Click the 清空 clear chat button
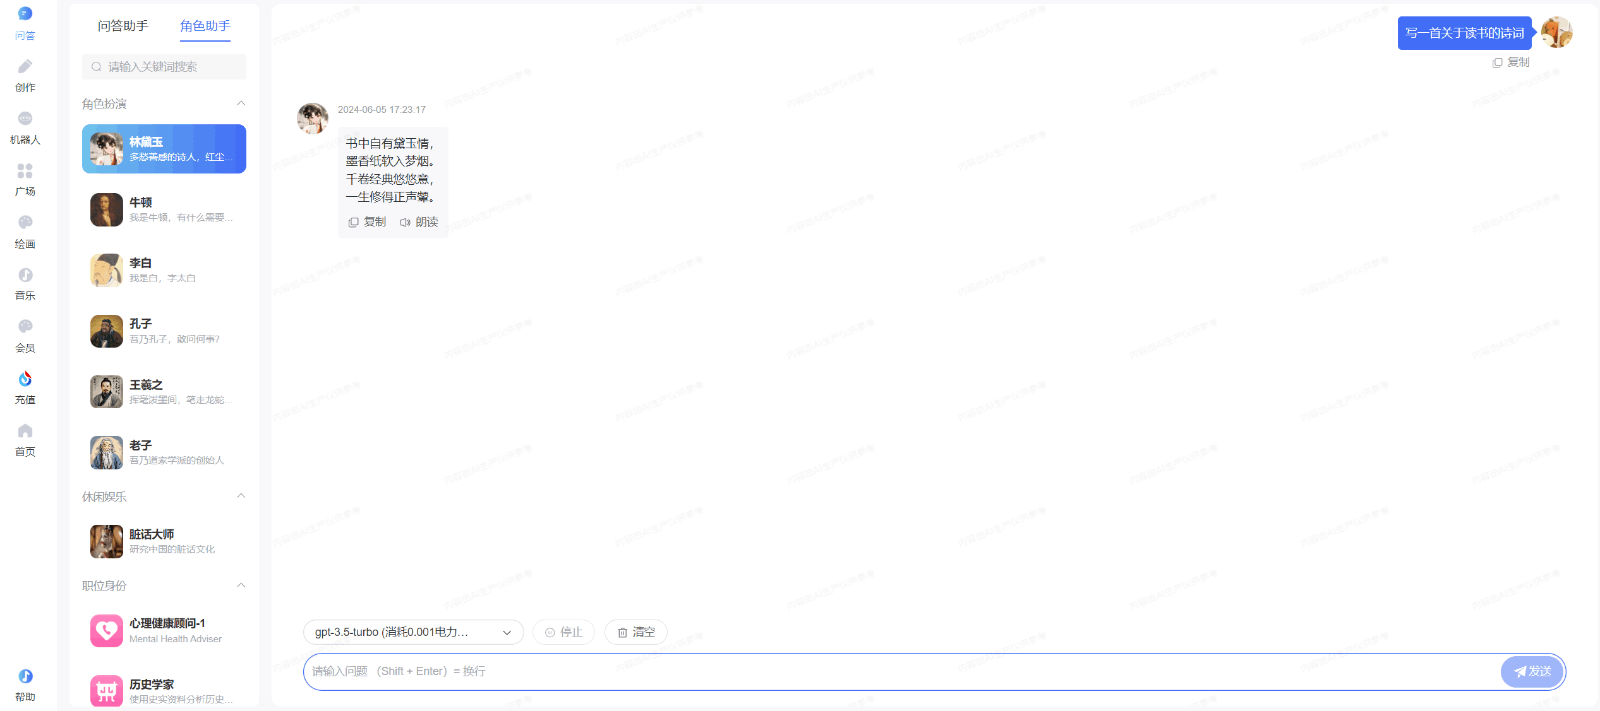The width and height of the screenshot is (1600, 711). (636, 632)
